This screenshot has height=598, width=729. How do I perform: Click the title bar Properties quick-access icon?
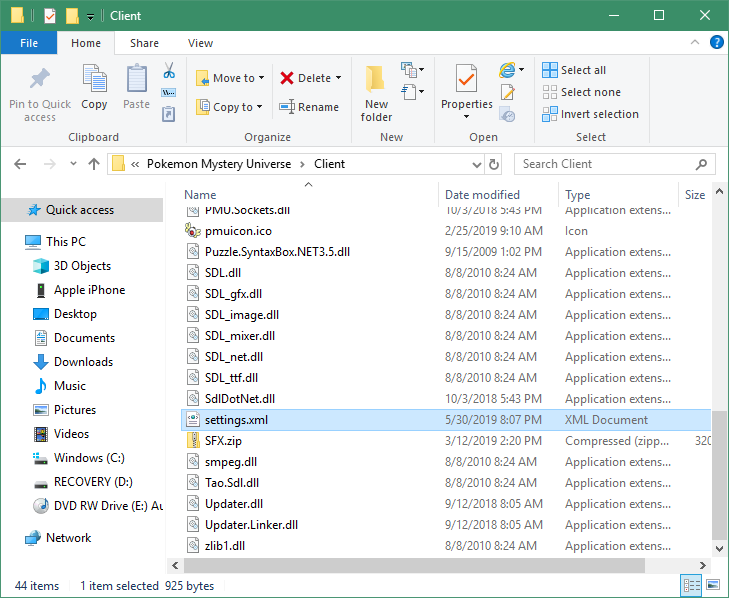(50, 16)
